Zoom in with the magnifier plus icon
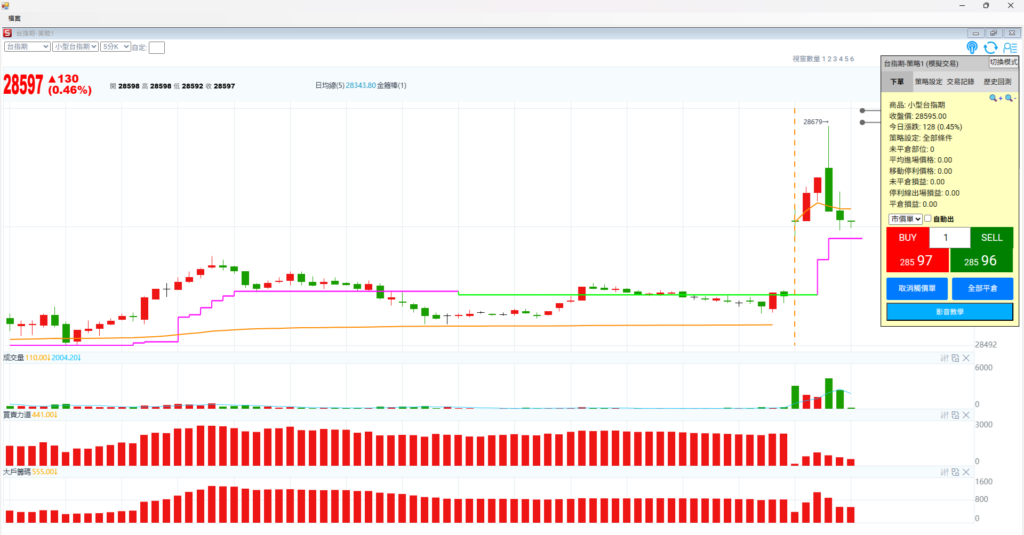 coord(995,98)
